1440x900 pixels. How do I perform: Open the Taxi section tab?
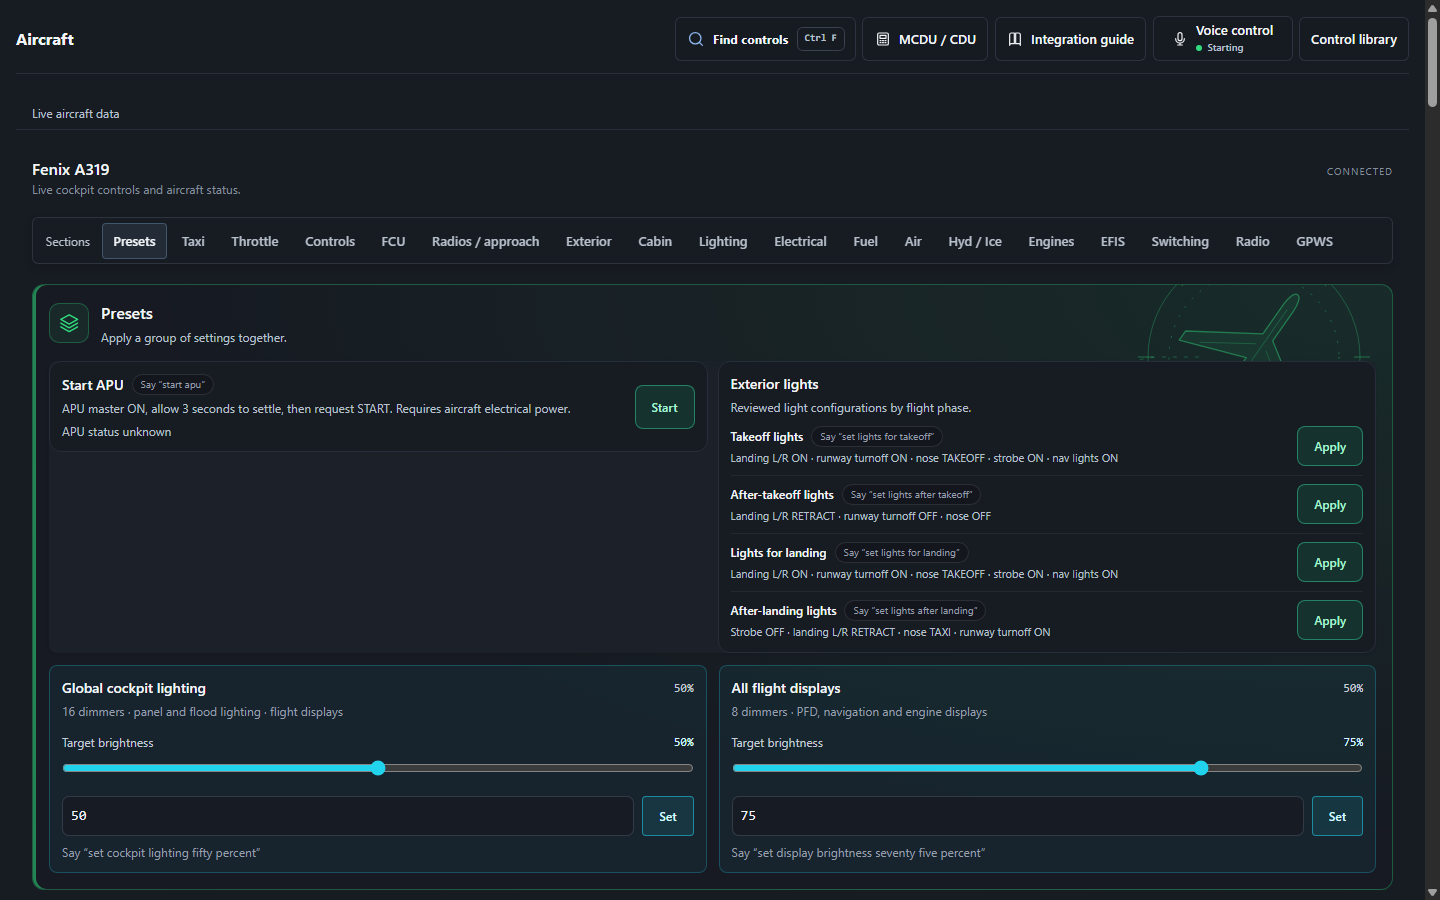193,241
